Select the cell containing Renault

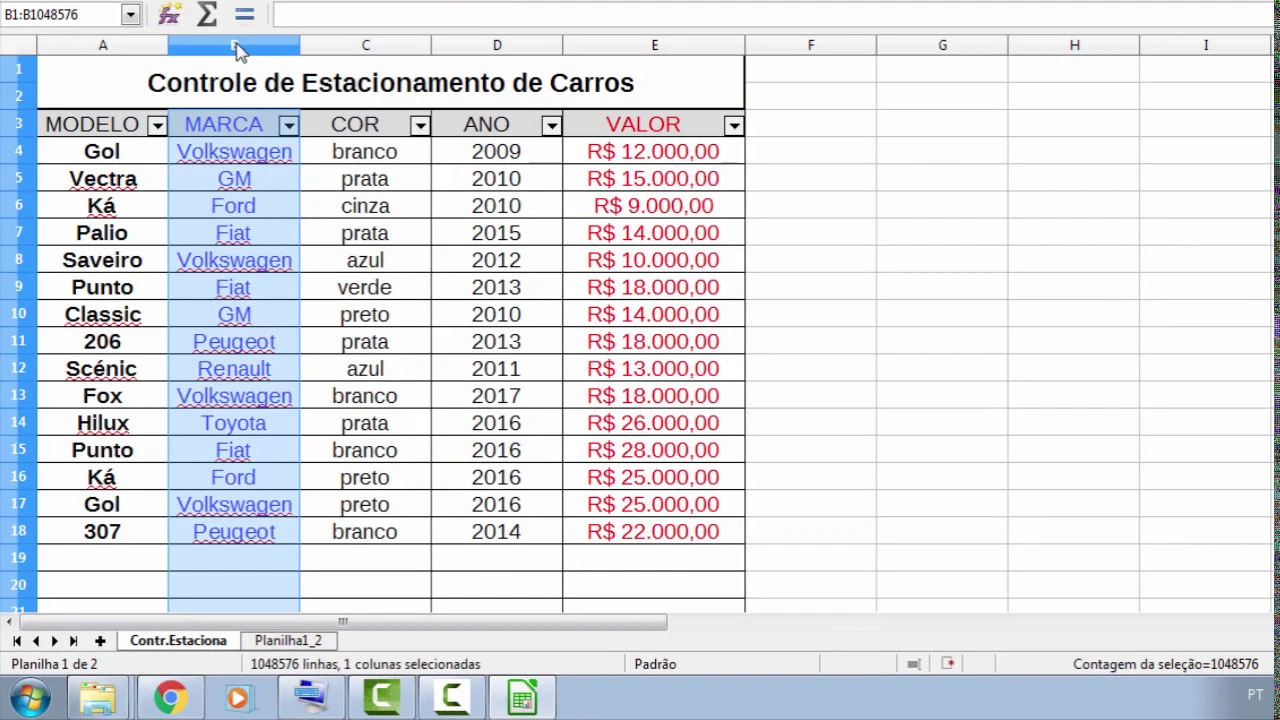[234, 368]
